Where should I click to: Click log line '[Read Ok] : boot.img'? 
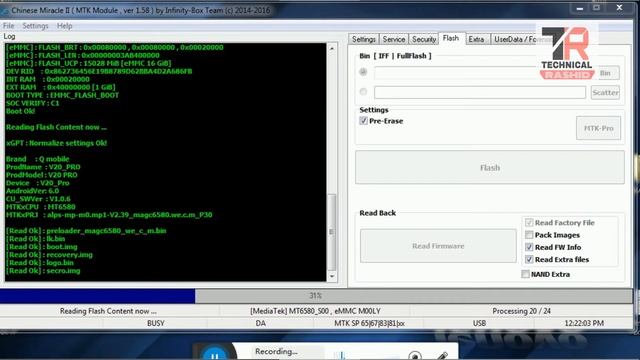[x=42, y=247]
